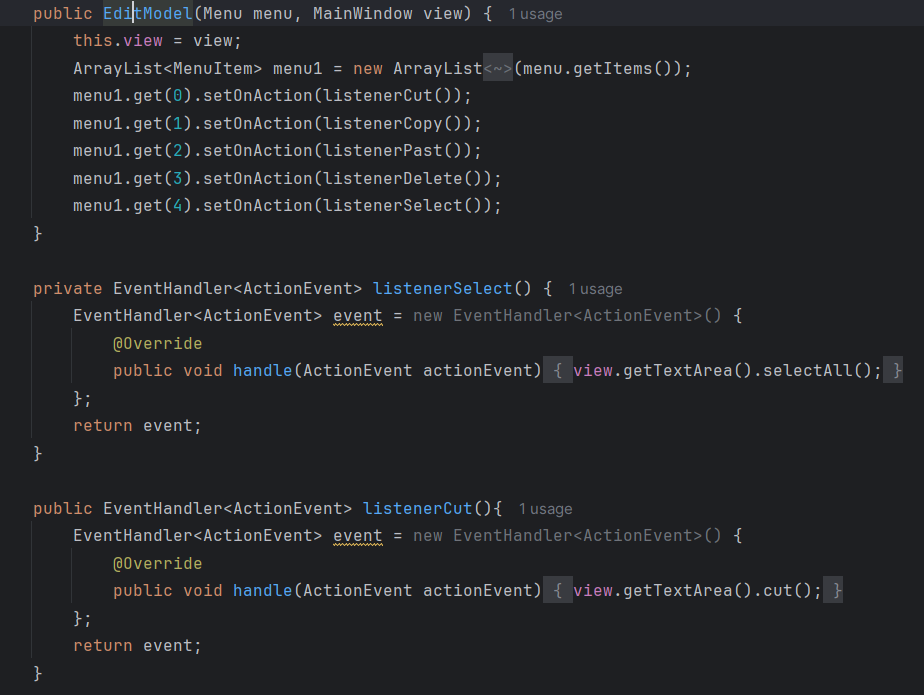
Task: Click underlined 'event' variable in listenerSelect method
Action: [358, 316]
